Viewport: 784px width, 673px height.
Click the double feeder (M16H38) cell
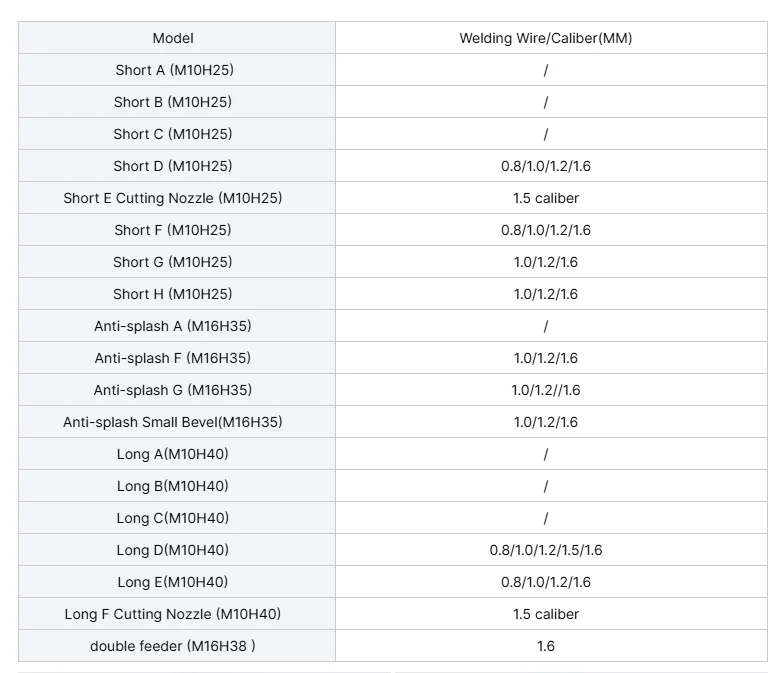coord(177,646)
